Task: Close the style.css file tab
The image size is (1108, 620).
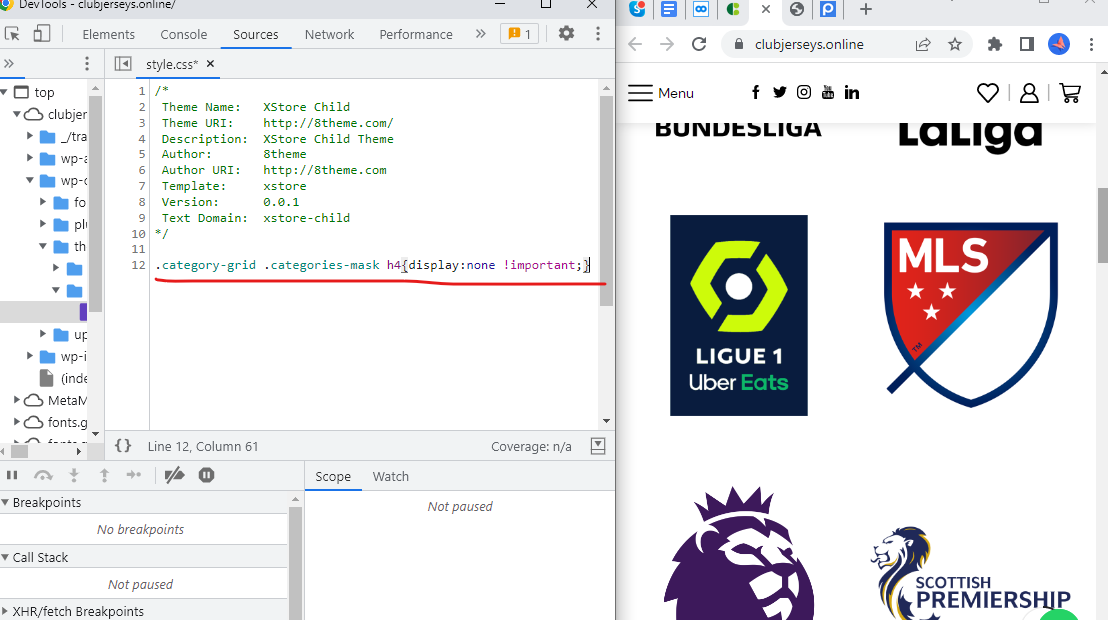Action: point(210,64)
